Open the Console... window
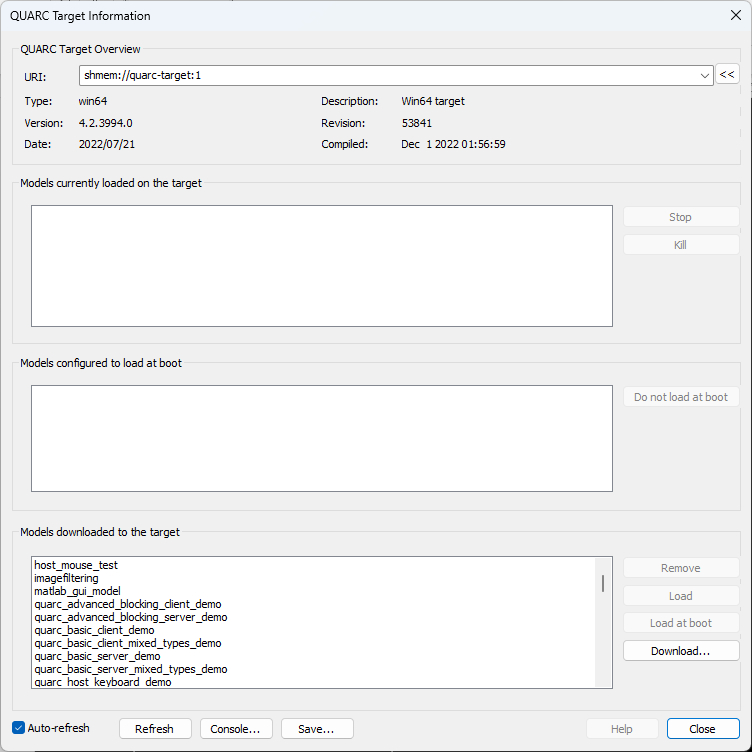 [236, 728]
